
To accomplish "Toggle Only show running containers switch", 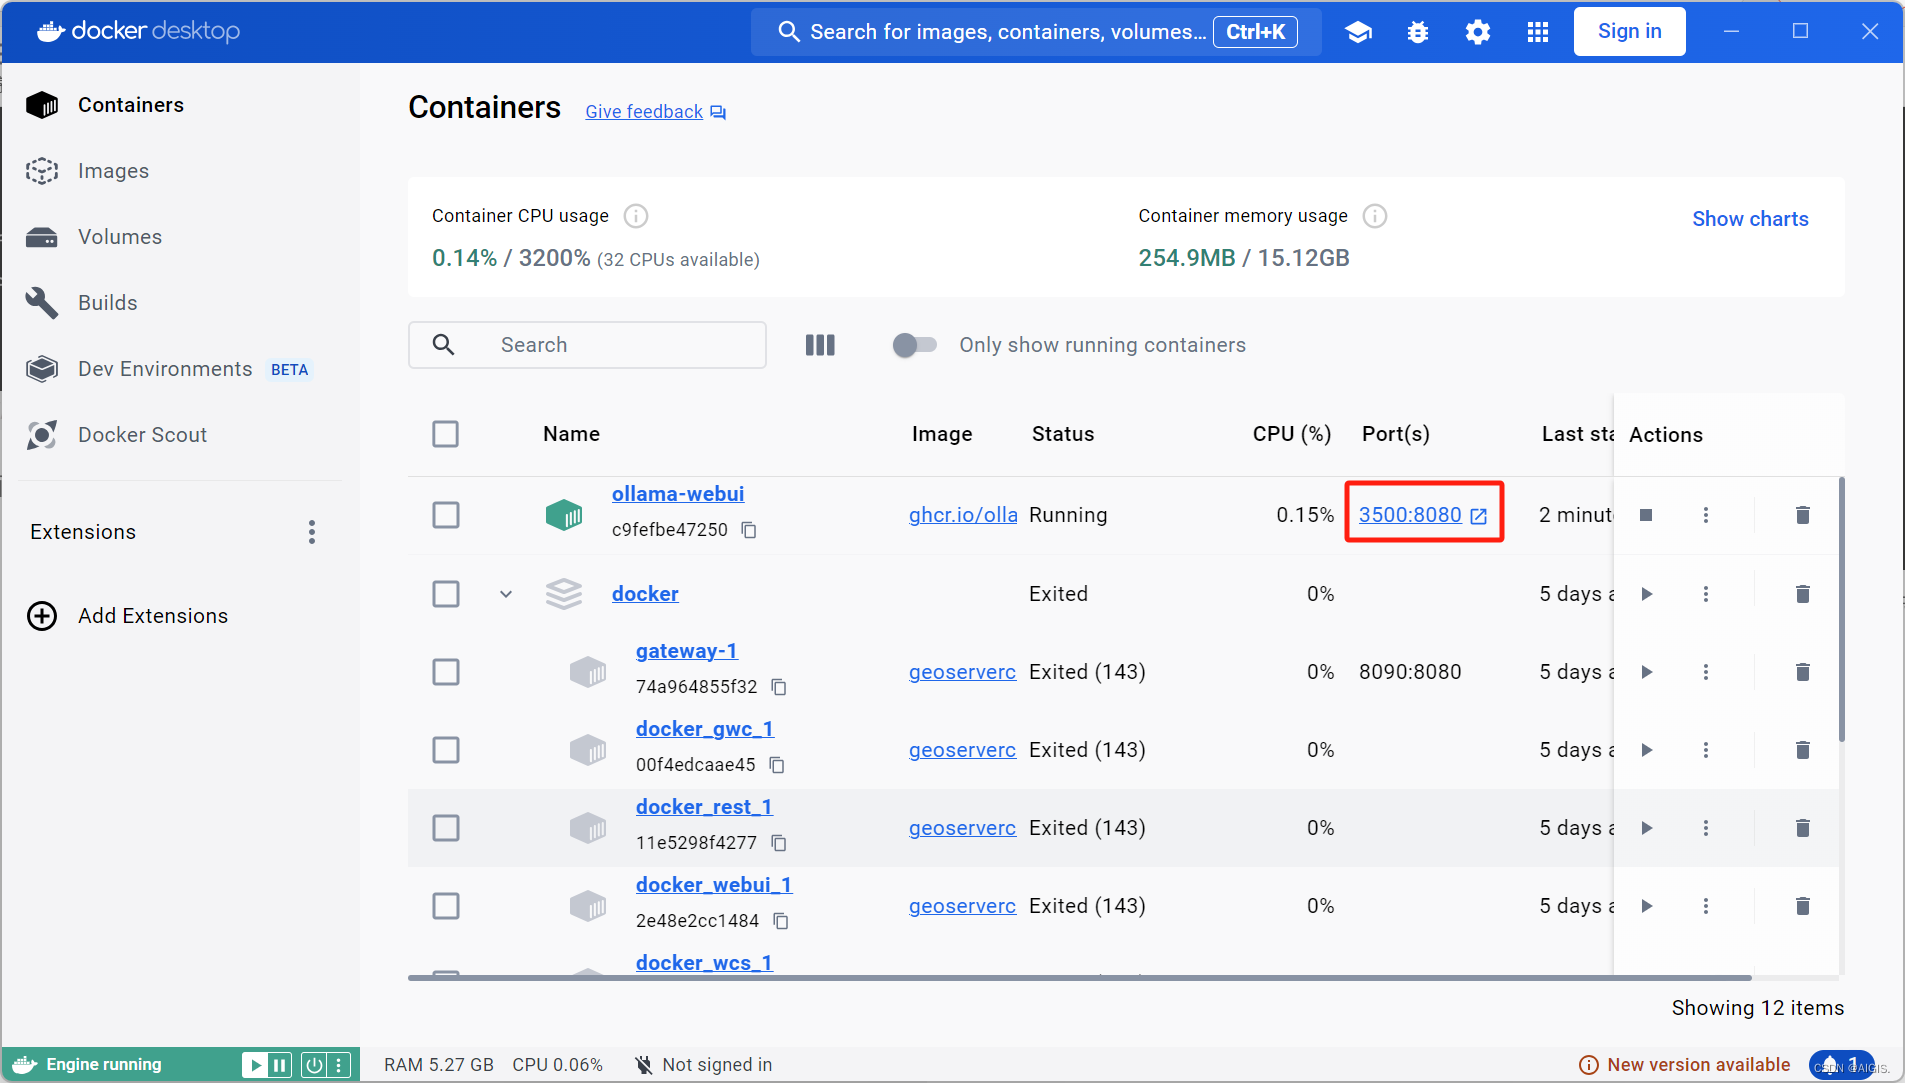I will click(x=914, y=345).
